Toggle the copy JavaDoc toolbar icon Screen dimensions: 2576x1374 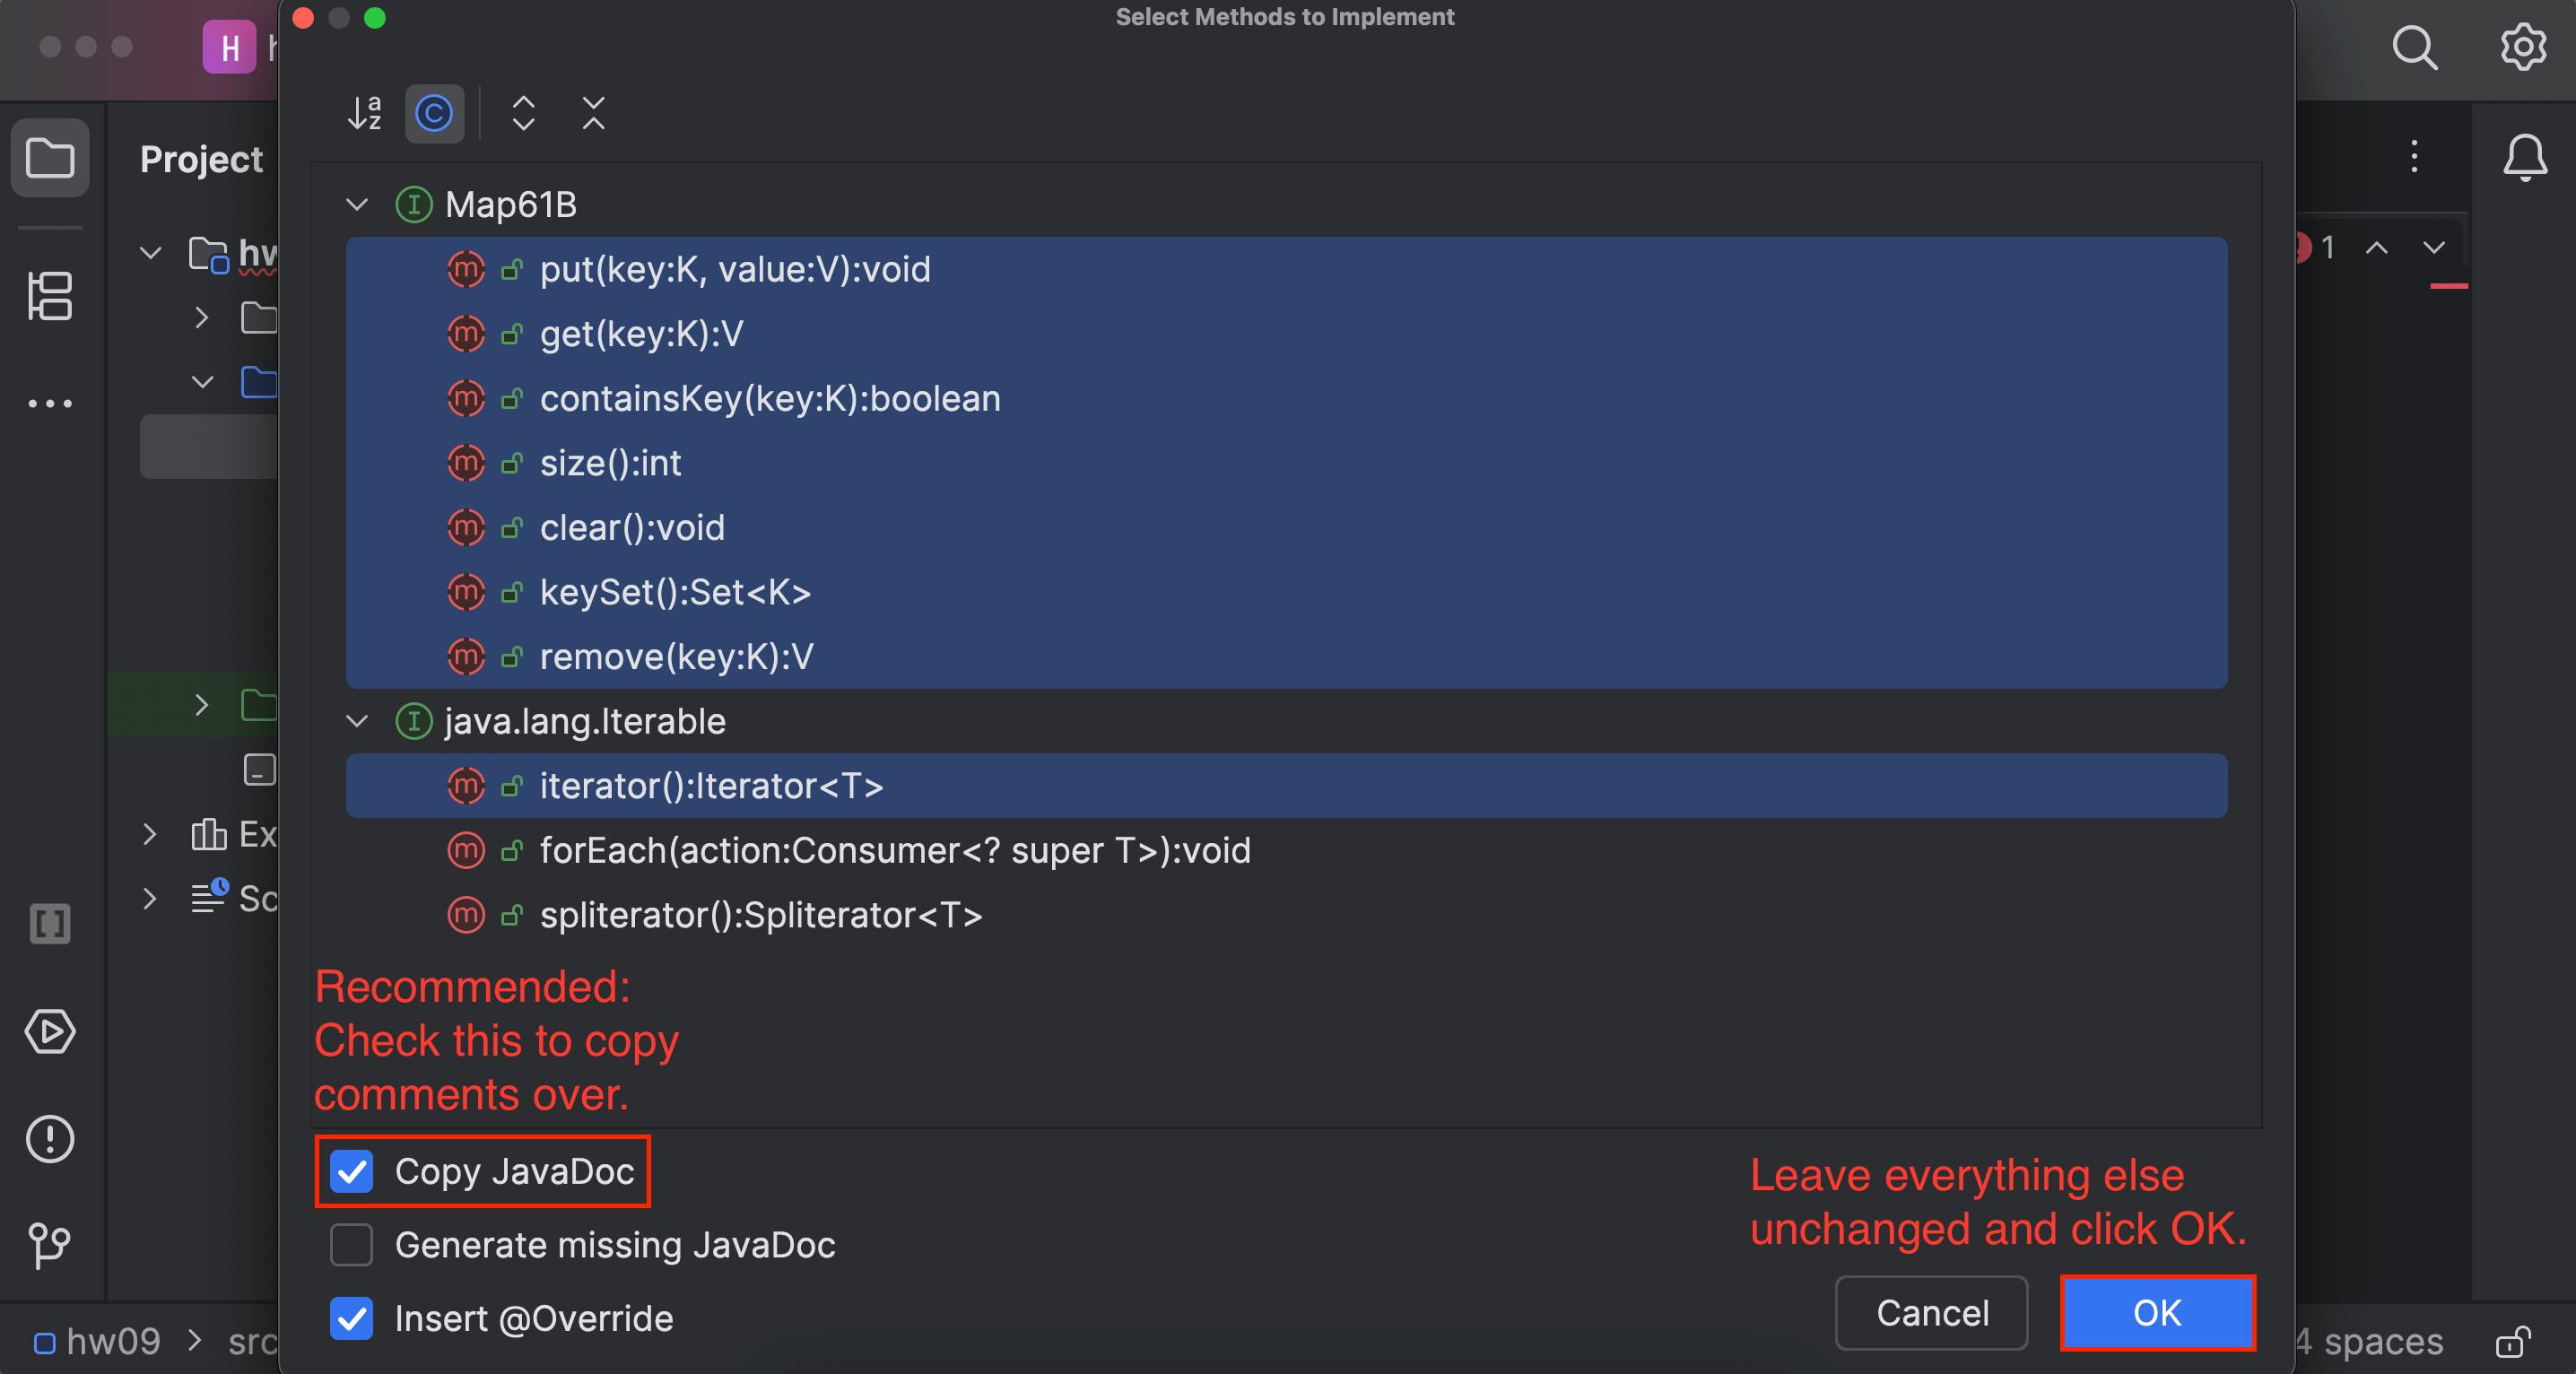(434, 114)
